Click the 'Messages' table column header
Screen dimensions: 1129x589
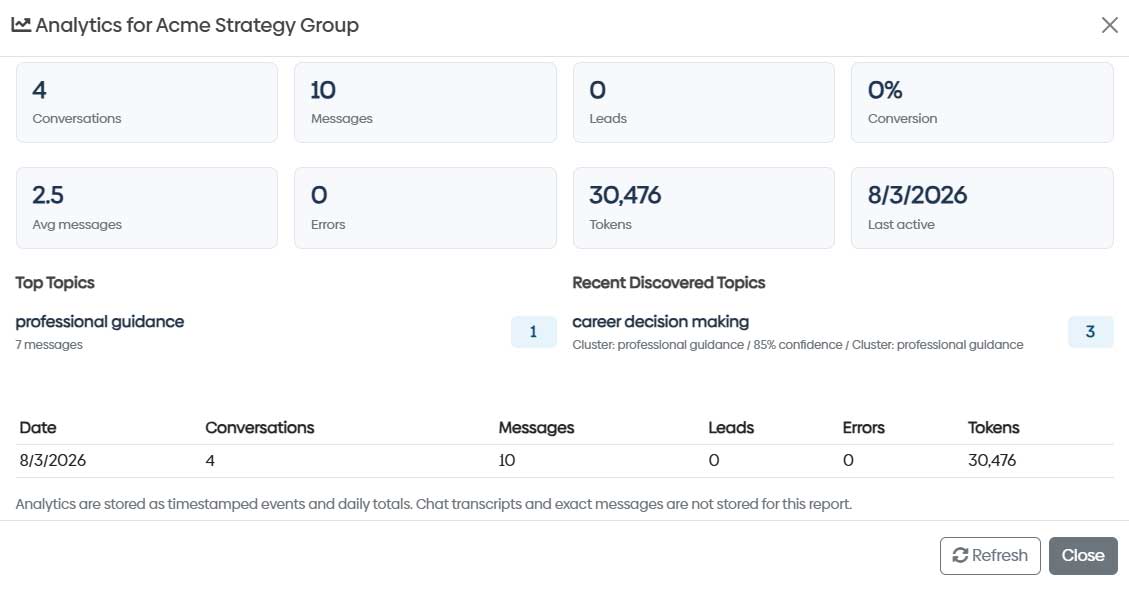(x=536, y=428)
